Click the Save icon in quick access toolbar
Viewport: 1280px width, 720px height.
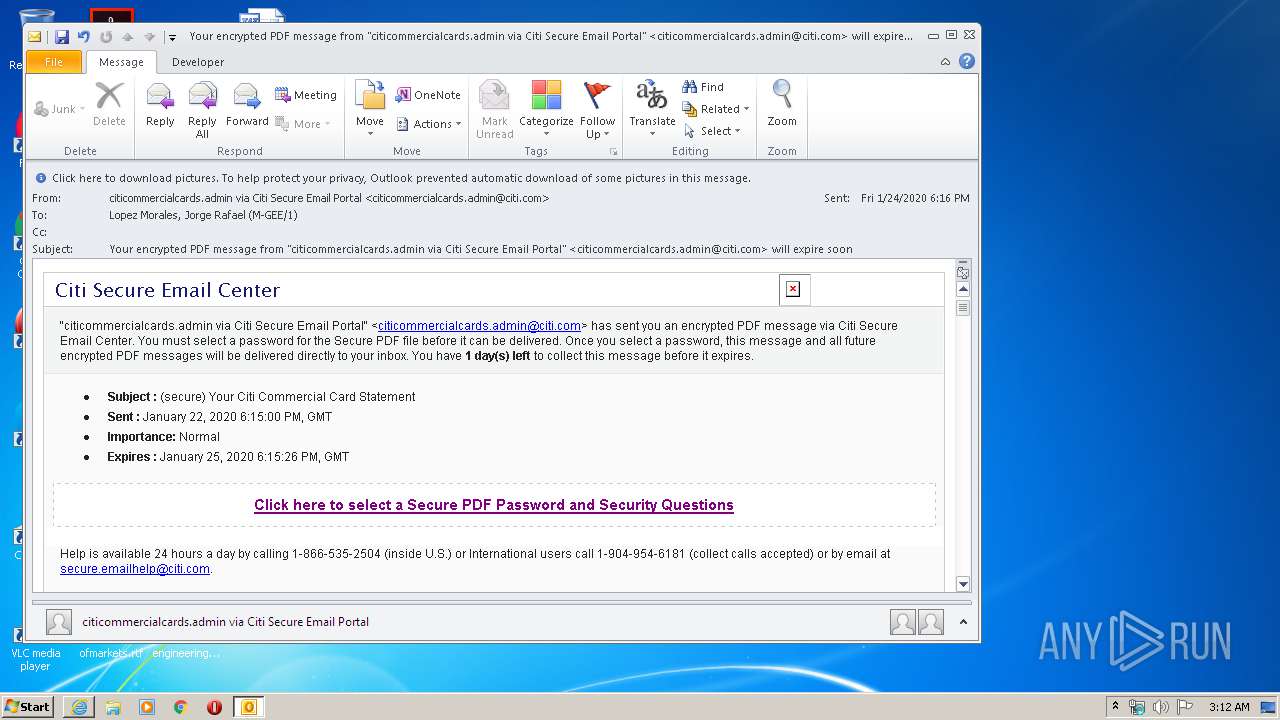[62, 36]
